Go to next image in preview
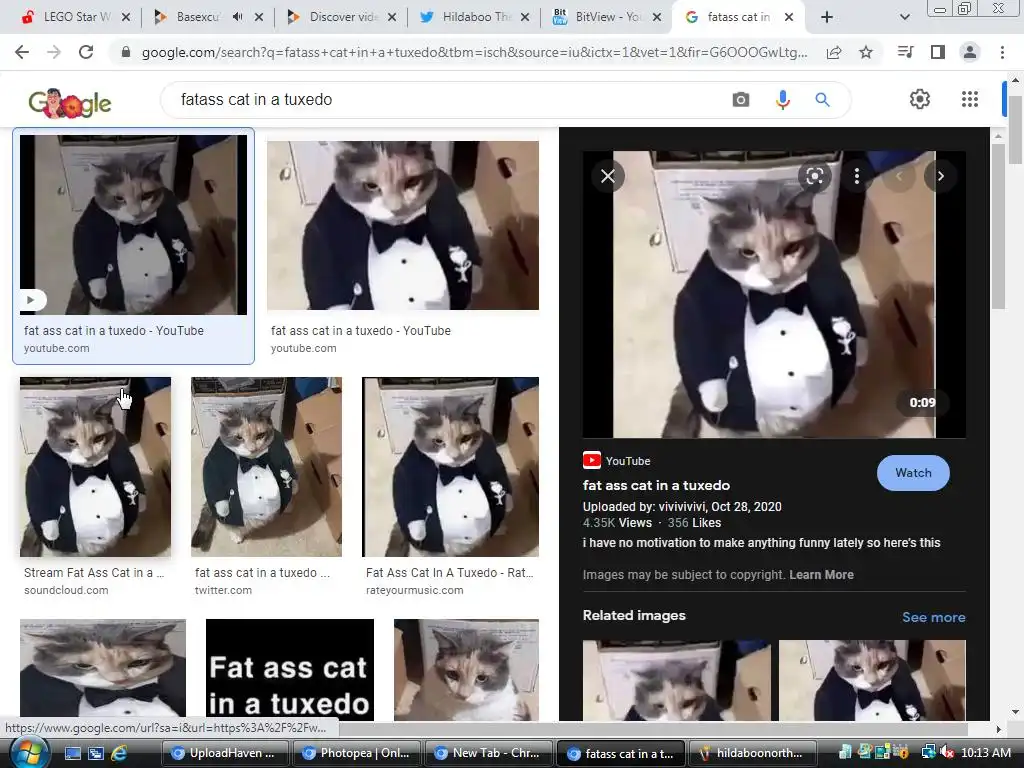 [x=940, y=176]
